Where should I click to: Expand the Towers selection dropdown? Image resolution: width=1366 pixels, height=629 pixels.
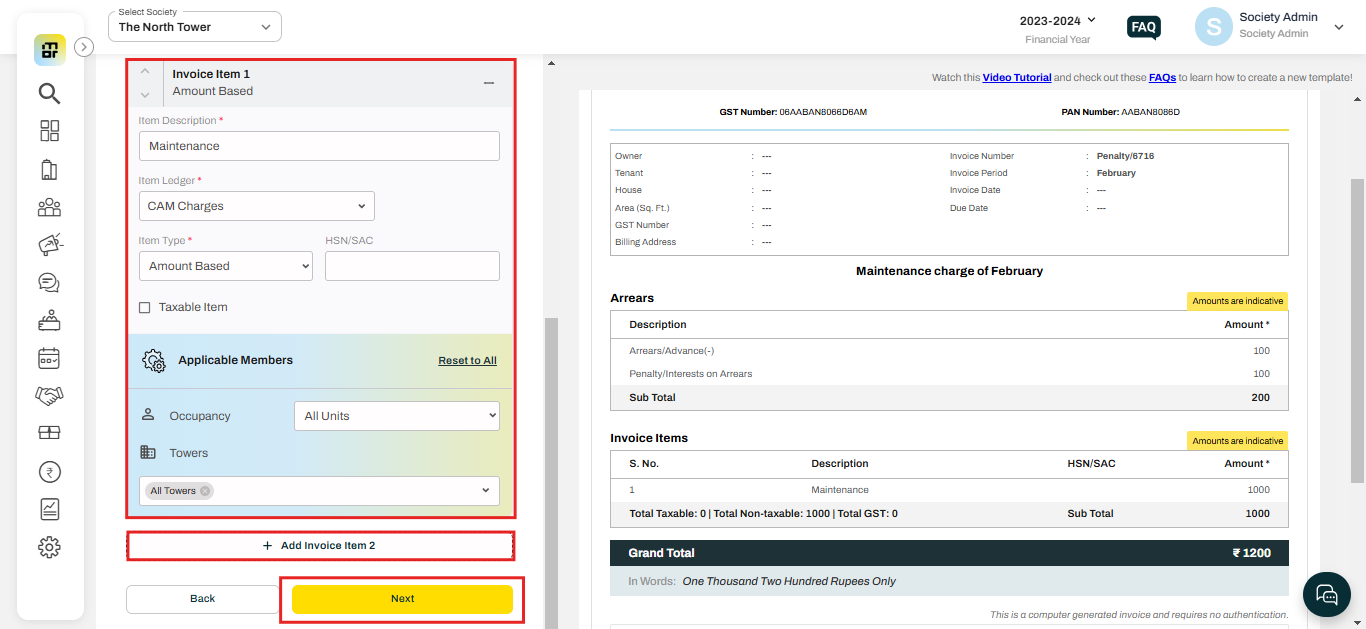(483, 490)
